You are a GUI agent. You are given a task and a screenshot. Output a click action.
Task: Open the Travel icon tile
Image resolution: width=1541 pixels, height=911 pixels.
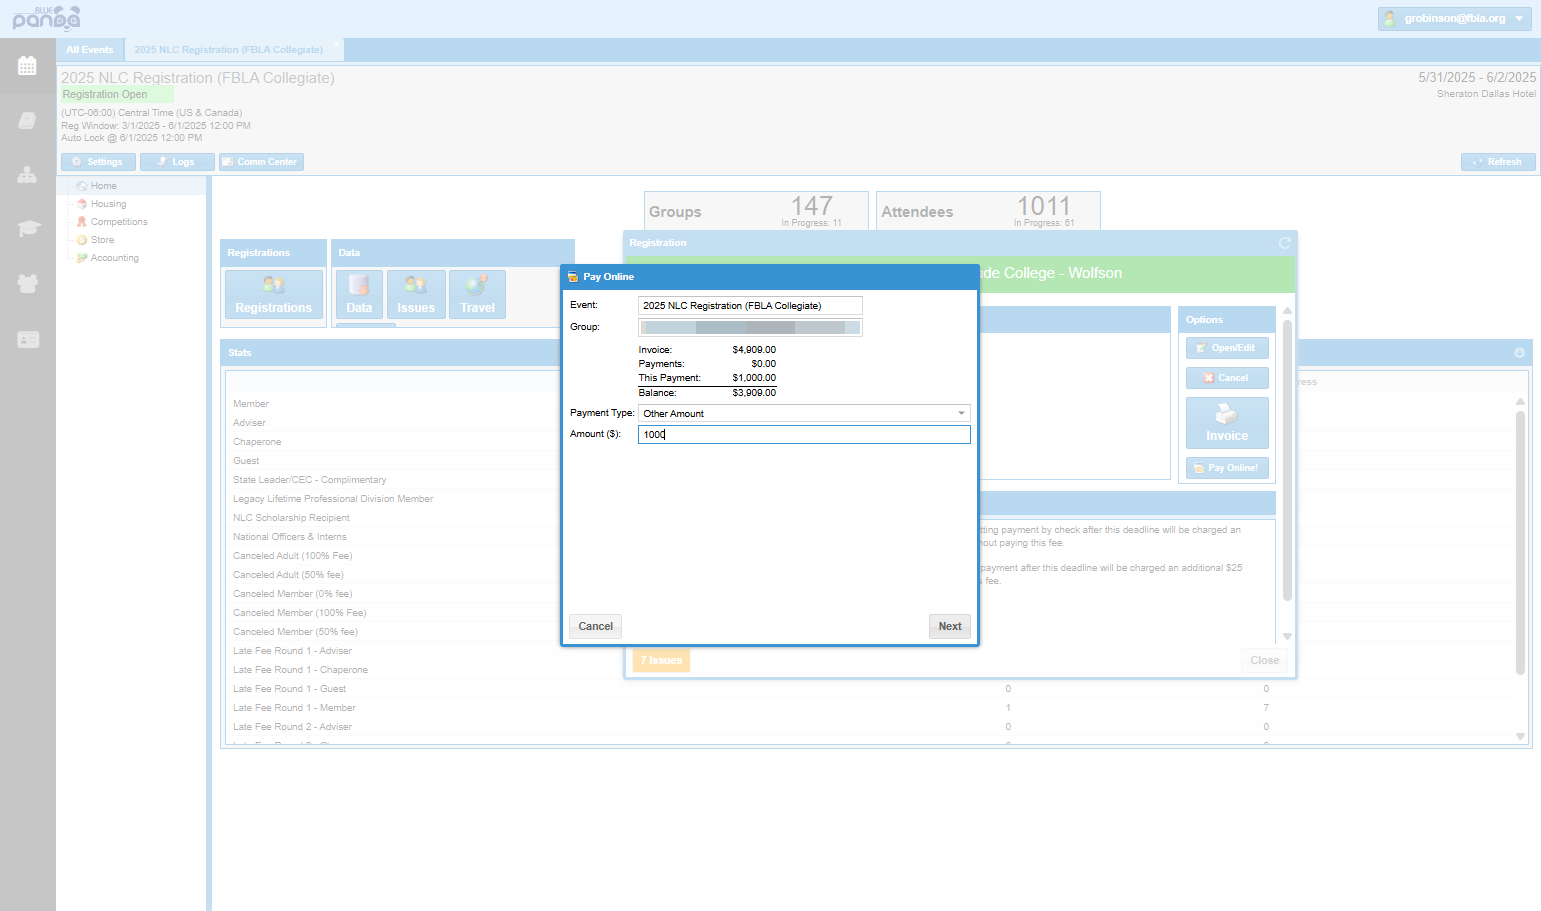[x=477, y=294]
